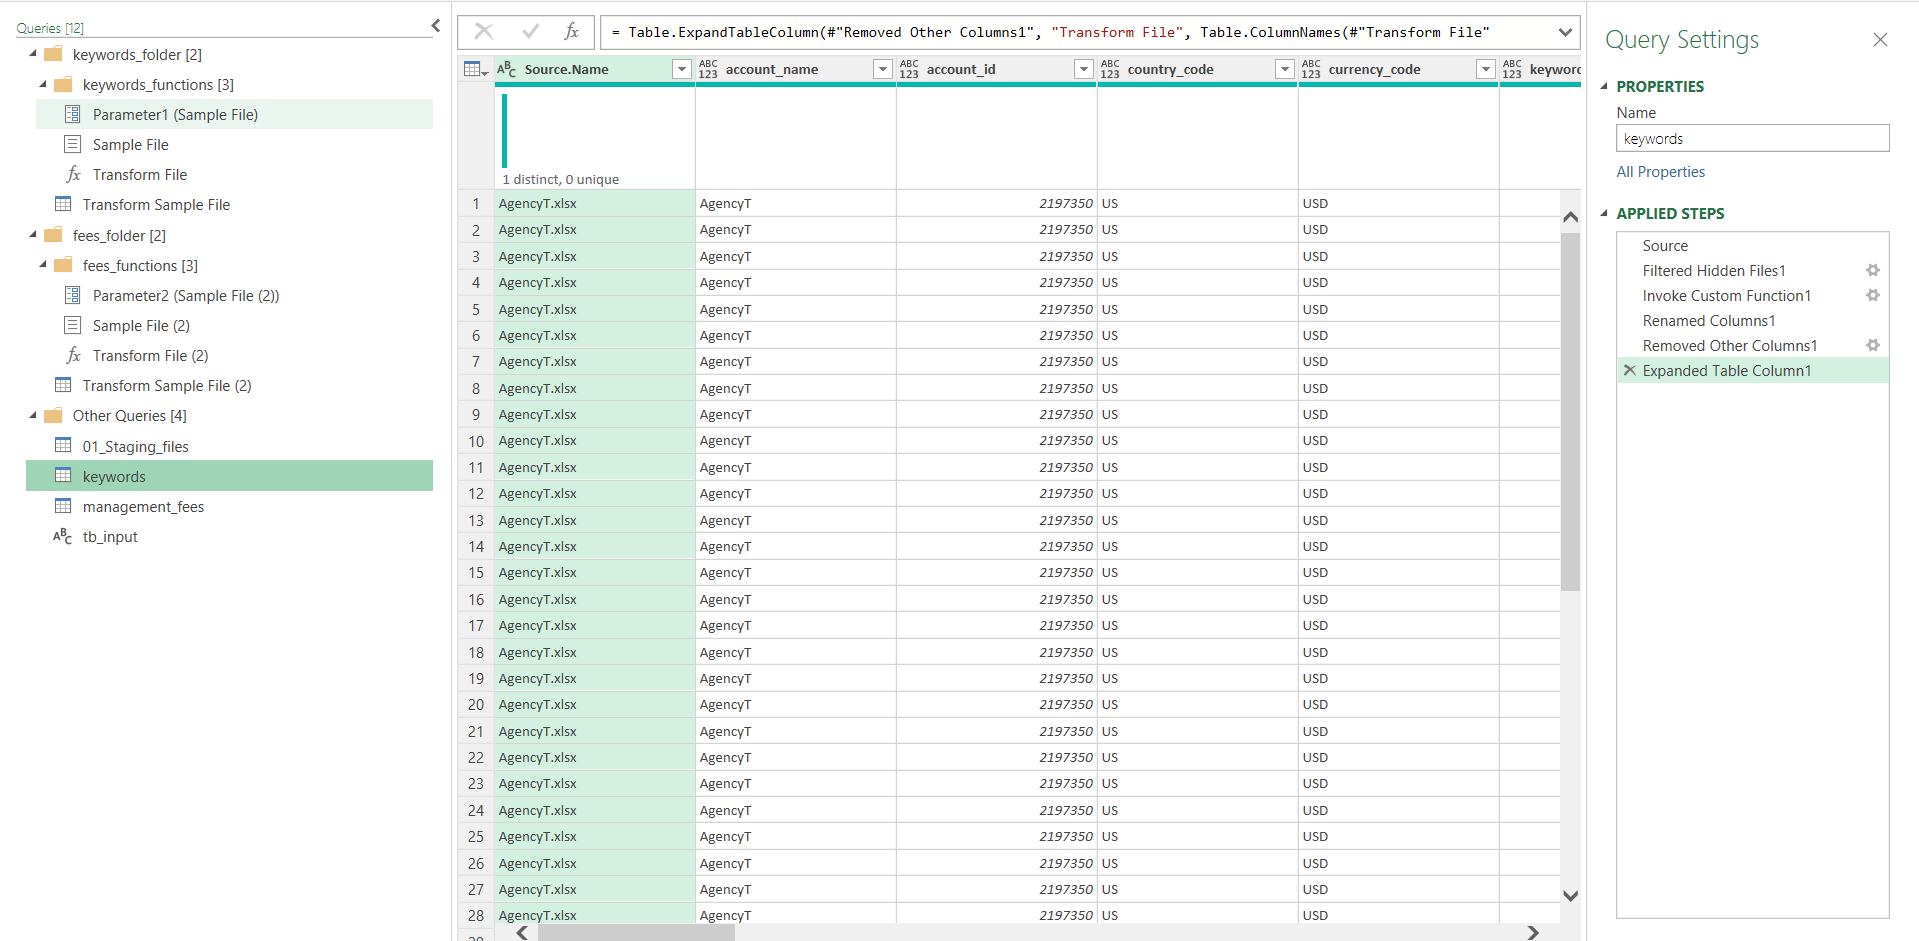The image size is (1919, 941).
Task: Click the query Name field showing keywords
Action: [x=1752, y=138]
